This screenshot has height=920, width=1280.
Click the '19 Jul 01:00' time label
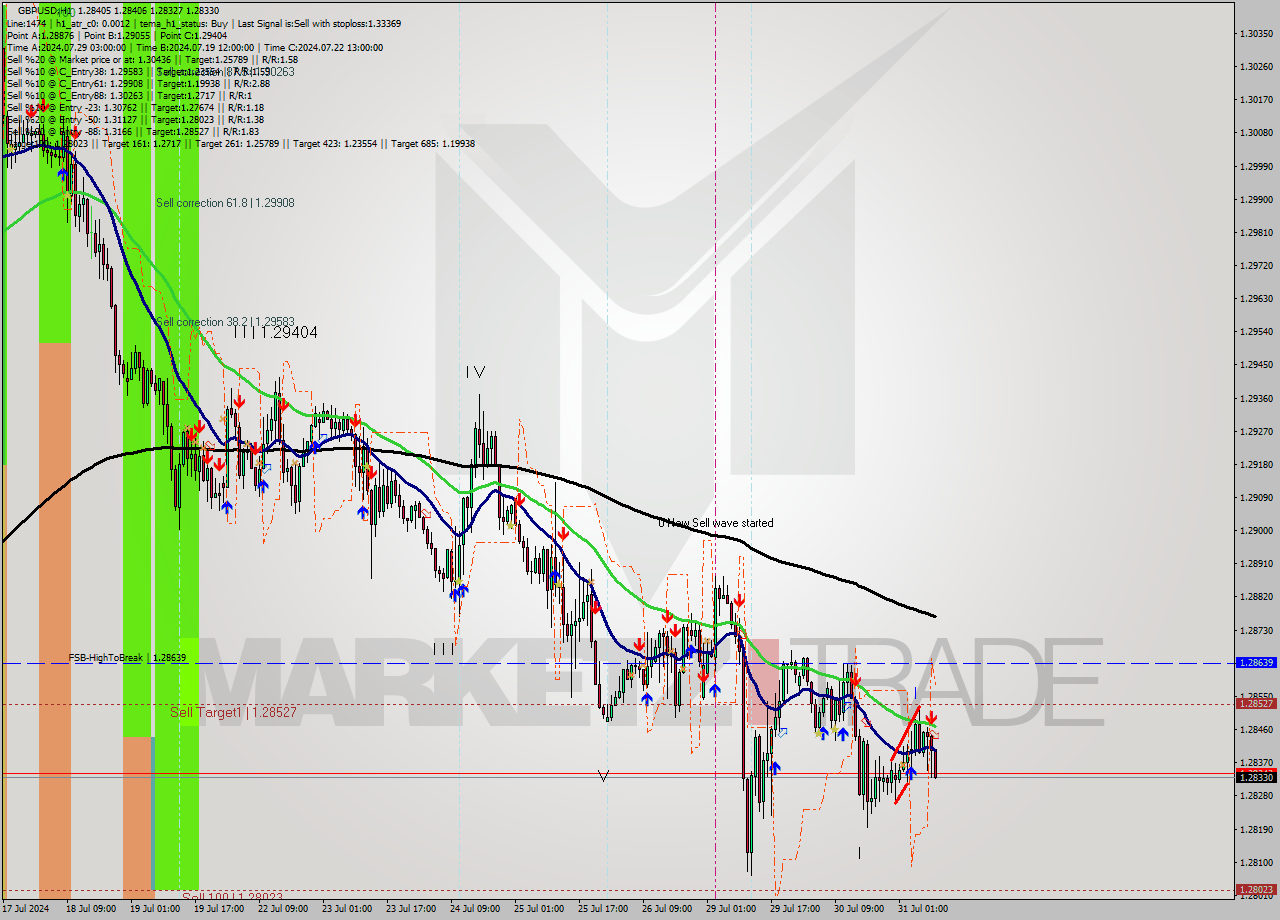point(155,909)
